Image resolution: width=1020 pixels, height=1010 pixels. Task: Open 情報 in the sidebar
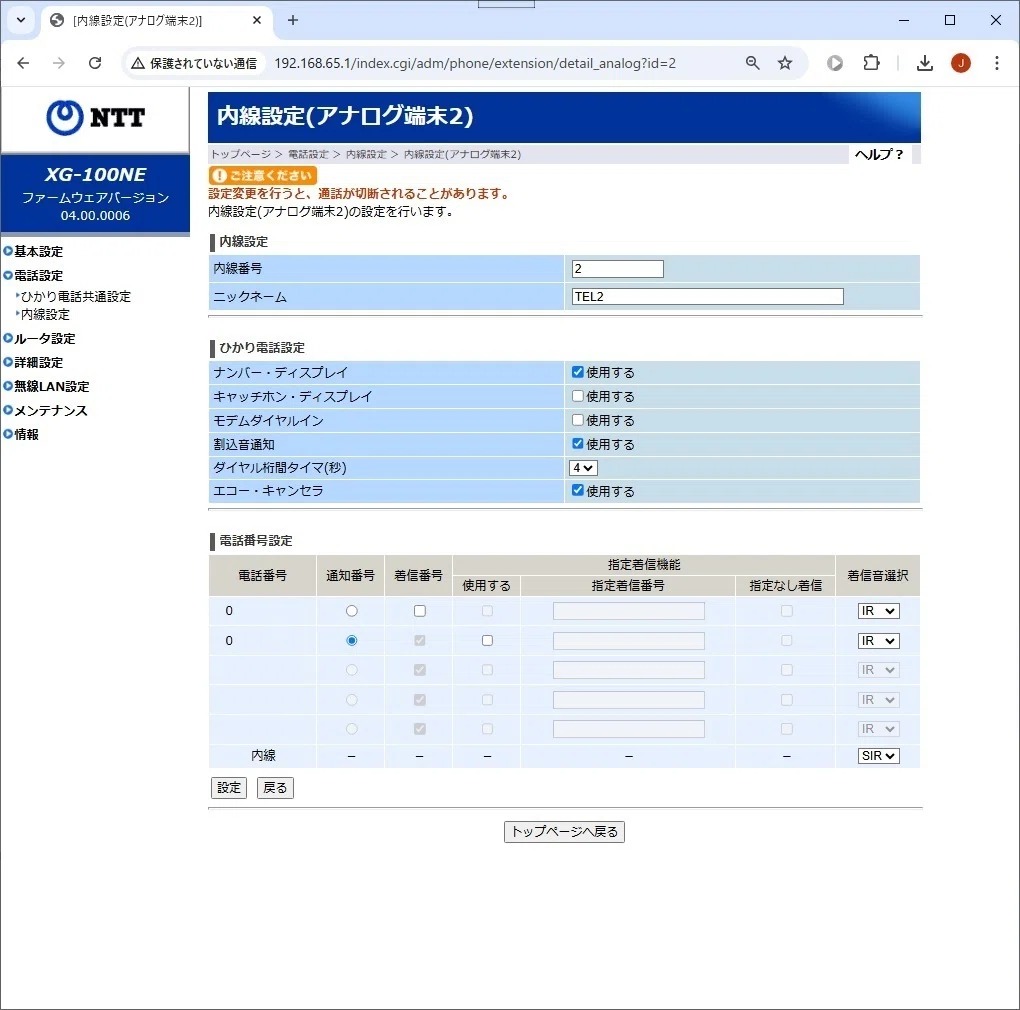pos(26,434)
